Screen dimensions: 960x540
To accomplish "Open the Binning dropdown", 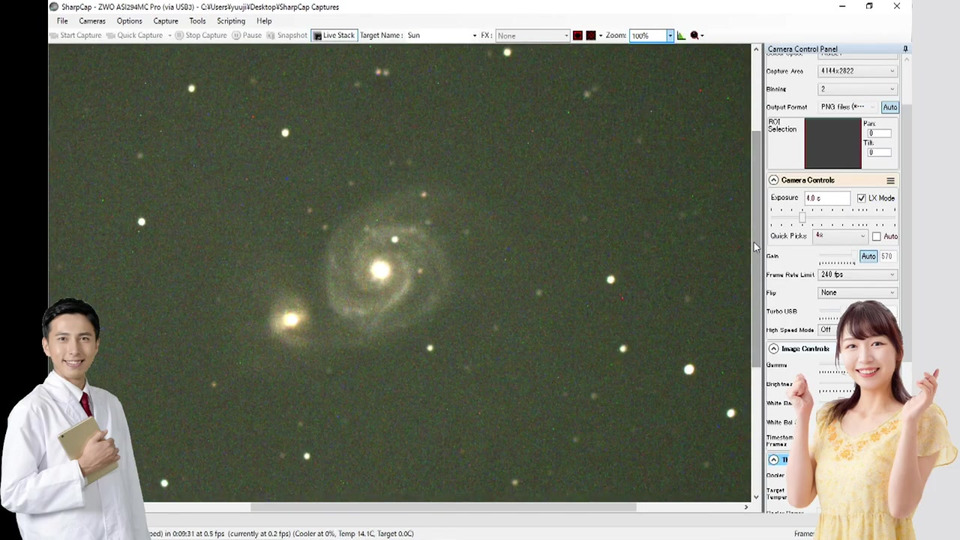I will click(858, 89).
